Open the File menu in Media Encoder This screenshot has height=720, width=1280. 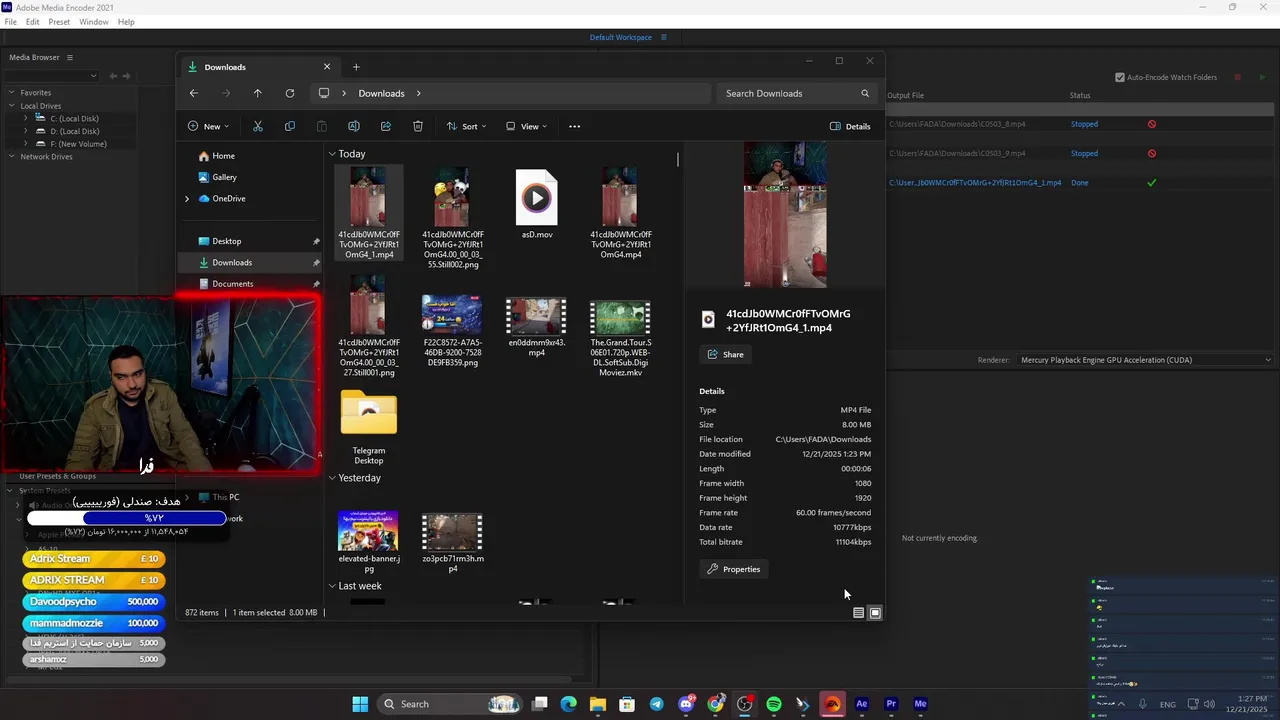(x=11, y=22)
